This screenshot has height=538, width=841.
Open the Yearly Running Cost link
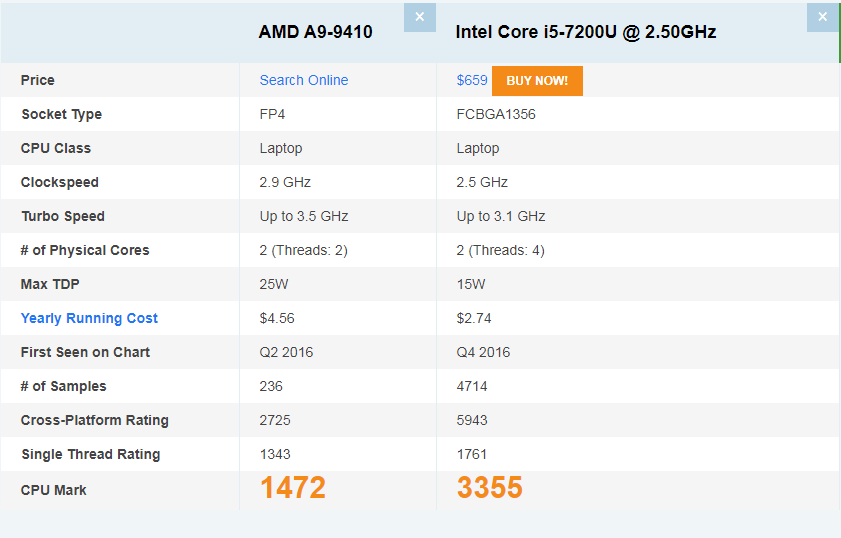tap(89, 318)
